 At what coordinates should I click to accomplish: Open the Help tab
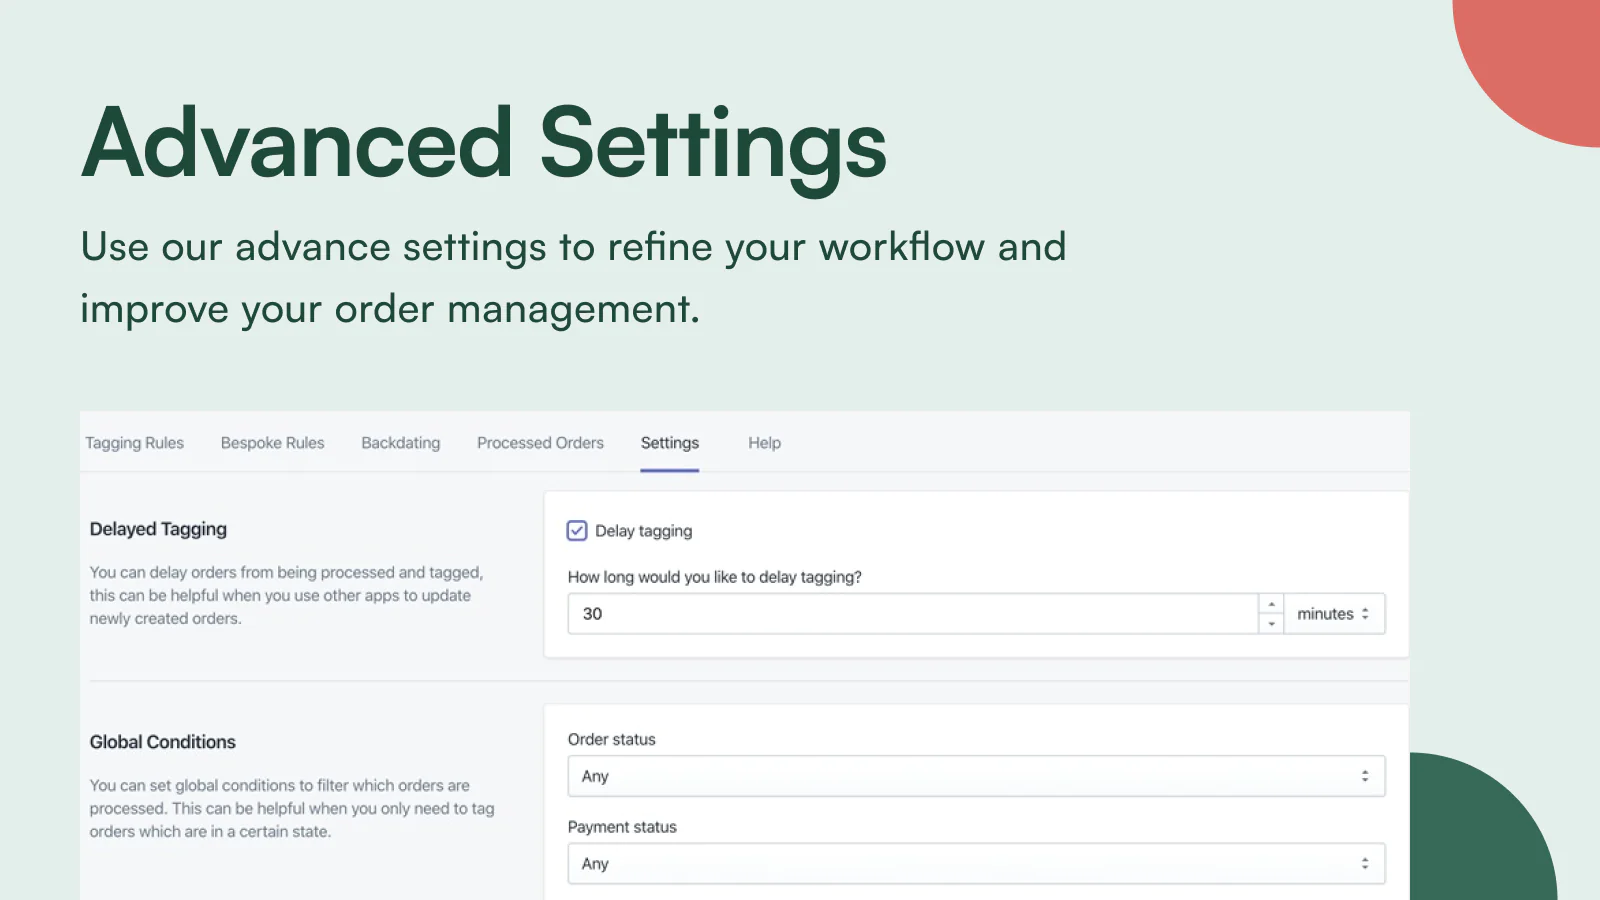(764, 443)
